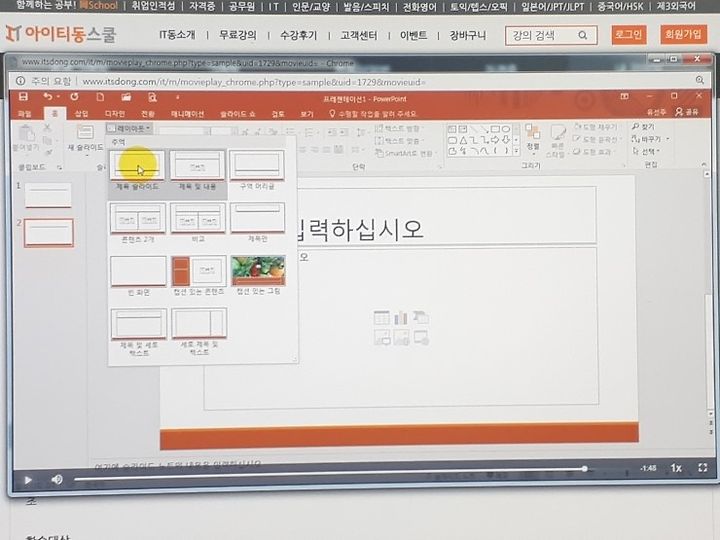Switch to the Slide Show (슬라이드 쇼) tab
720x540 pixels.
[237, 113]
